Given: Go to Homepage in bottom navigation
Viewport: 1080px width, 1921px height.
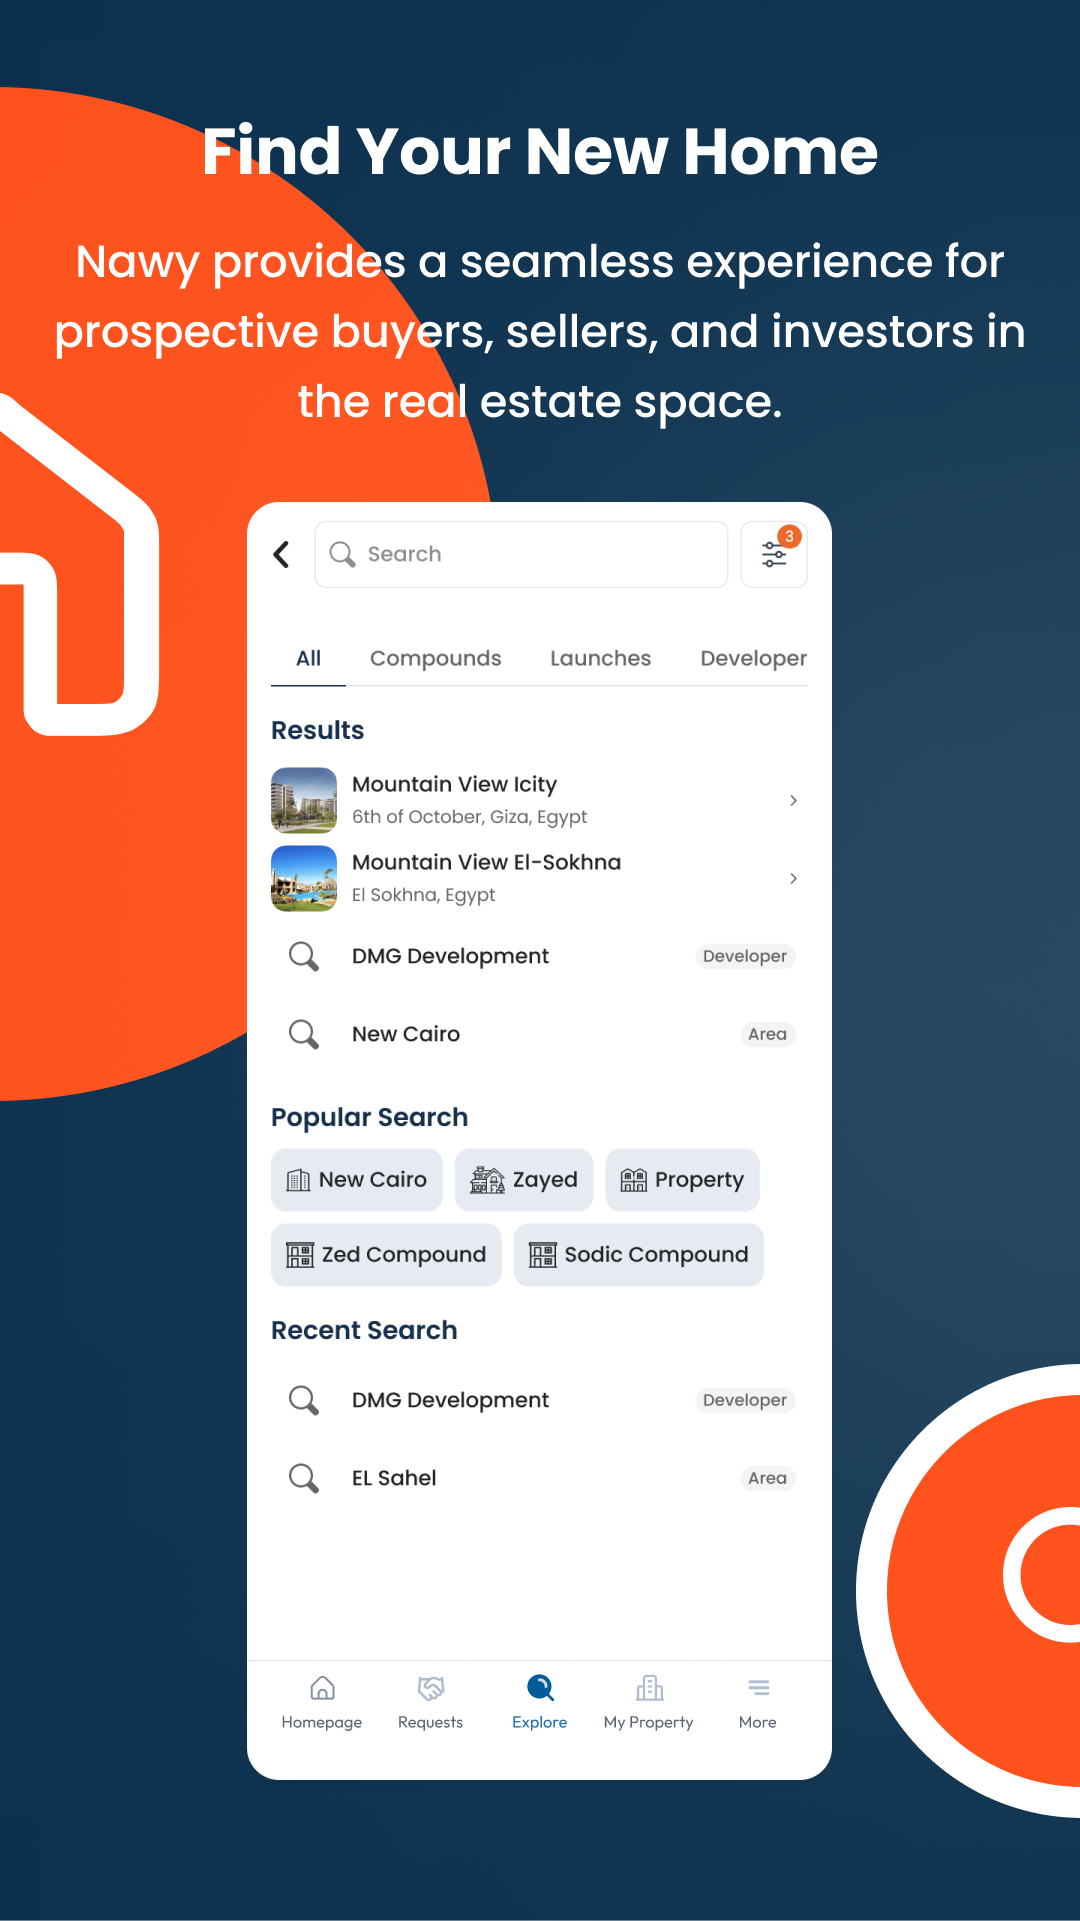Looking at the screenshot, I should [x=322, y=1702].
